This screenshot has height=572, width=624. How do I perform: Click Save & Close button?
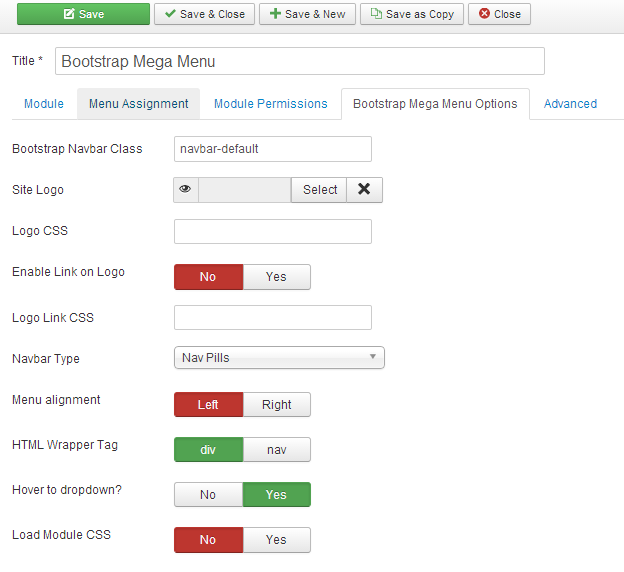204,14
